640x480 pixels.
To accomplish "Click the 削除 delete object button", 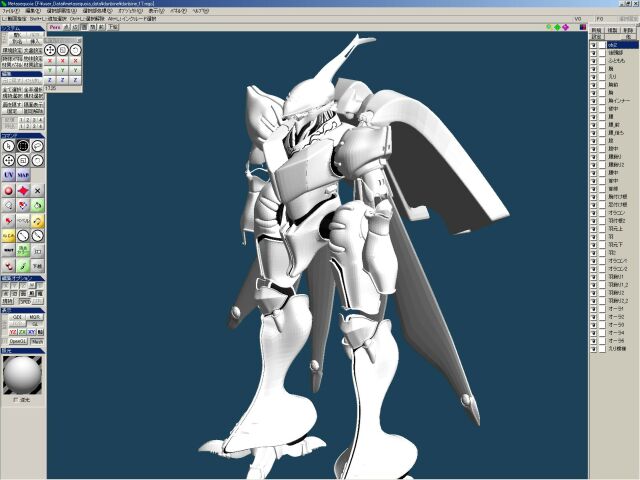I will 628,31.
